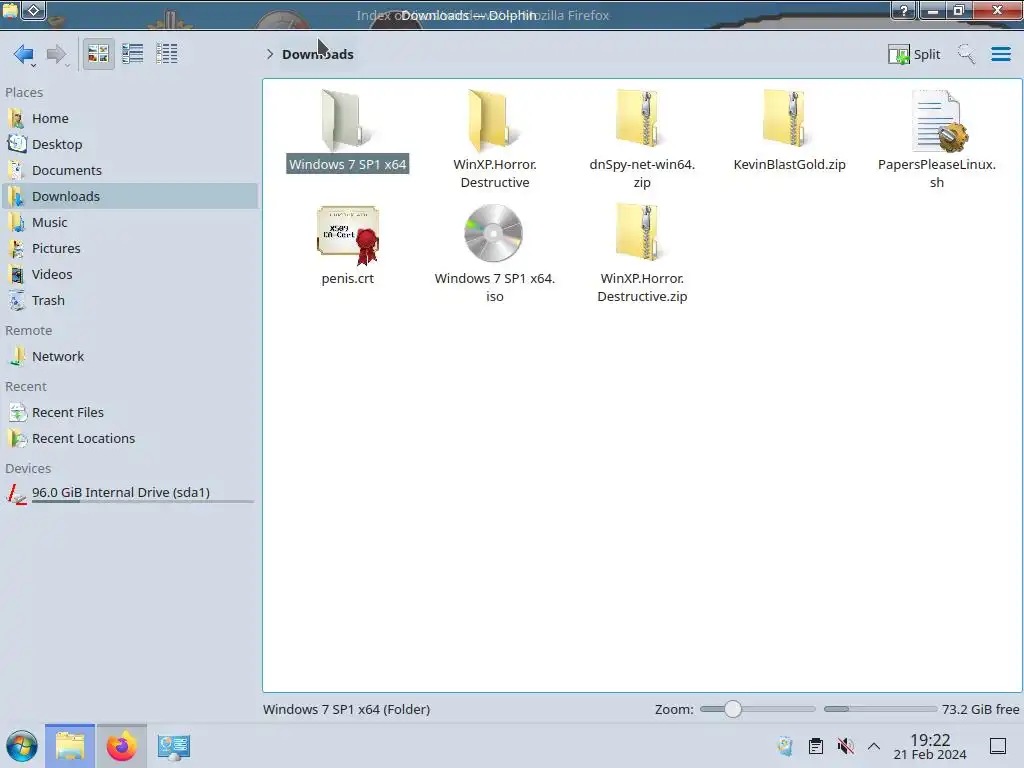Open the window menu titlebar icon

[10, 10]
